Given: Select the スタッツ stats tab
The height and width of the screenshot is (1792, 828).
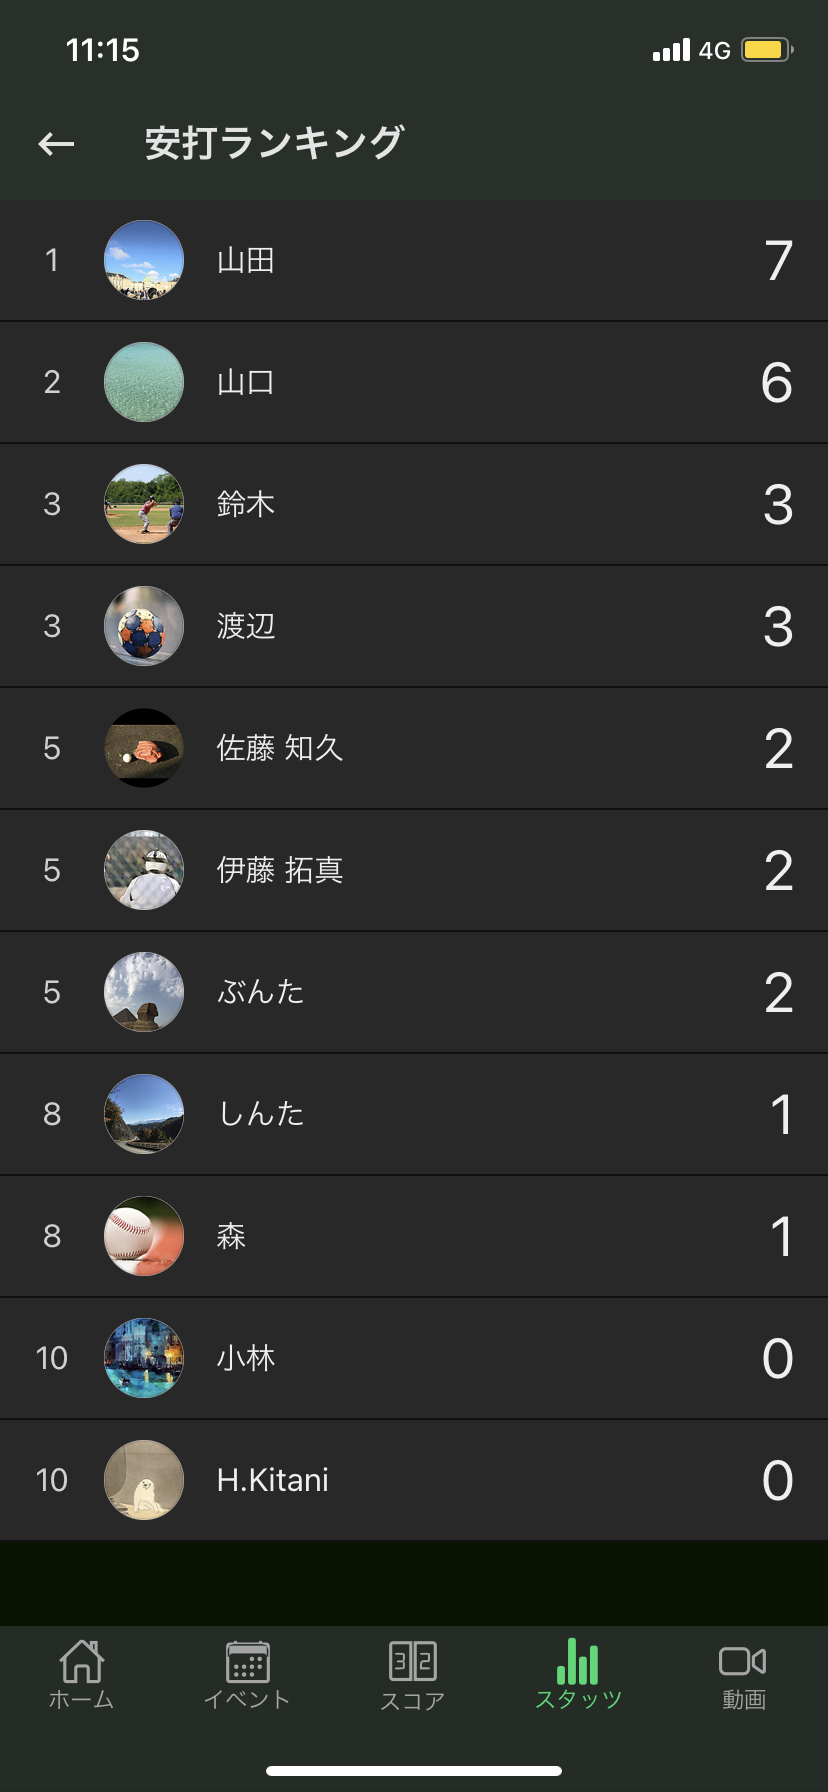Looking at the screenshot, I should 578,1675.
